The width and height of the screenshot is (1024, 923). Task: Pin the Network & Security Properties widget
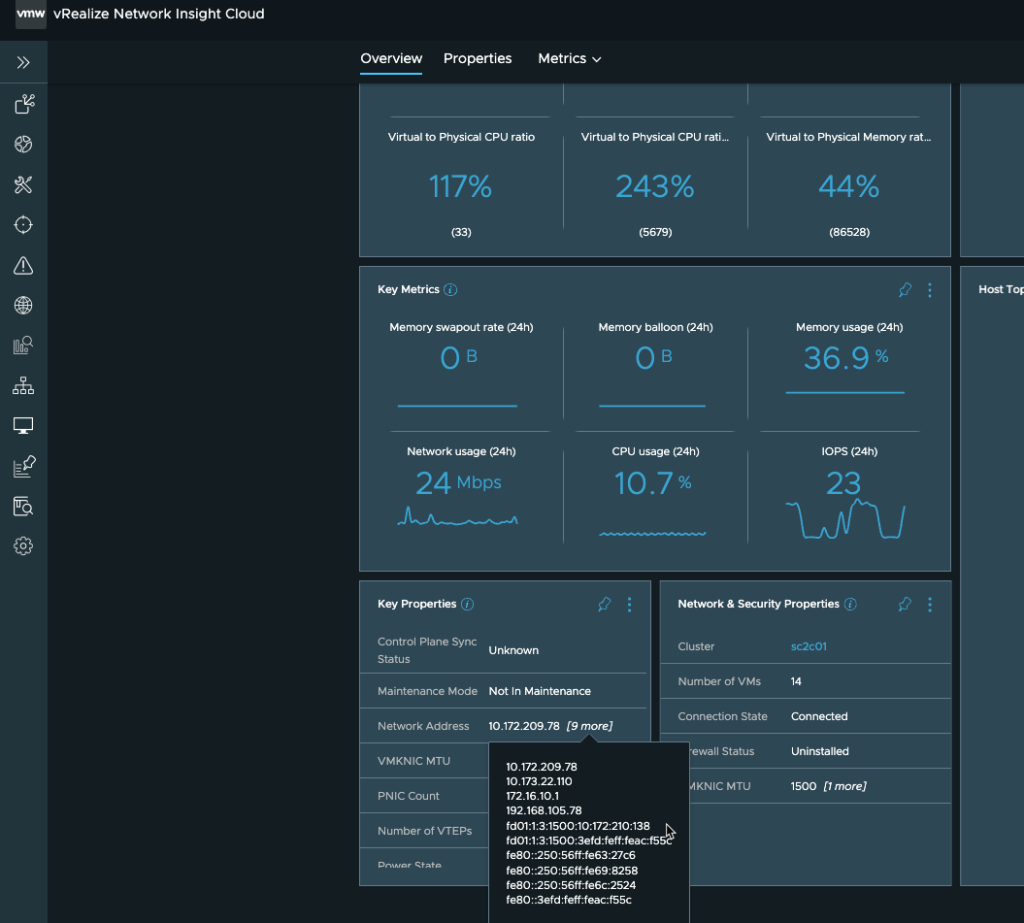[905, 604]
